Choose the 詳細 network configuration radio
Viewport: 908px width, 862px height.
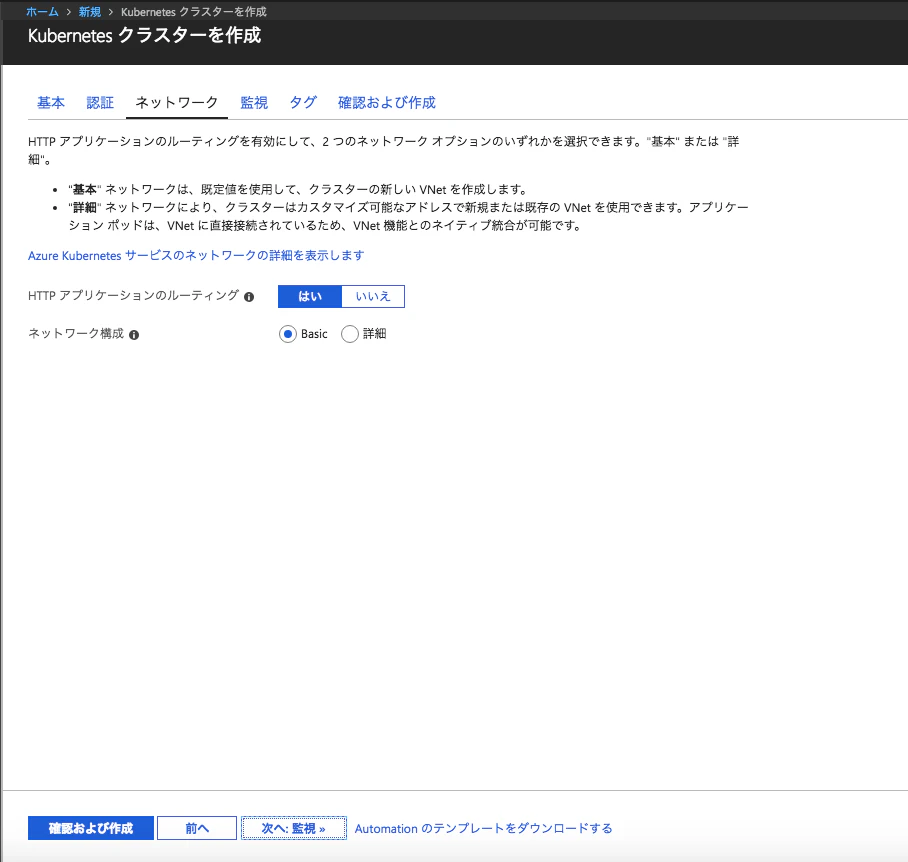350,334
